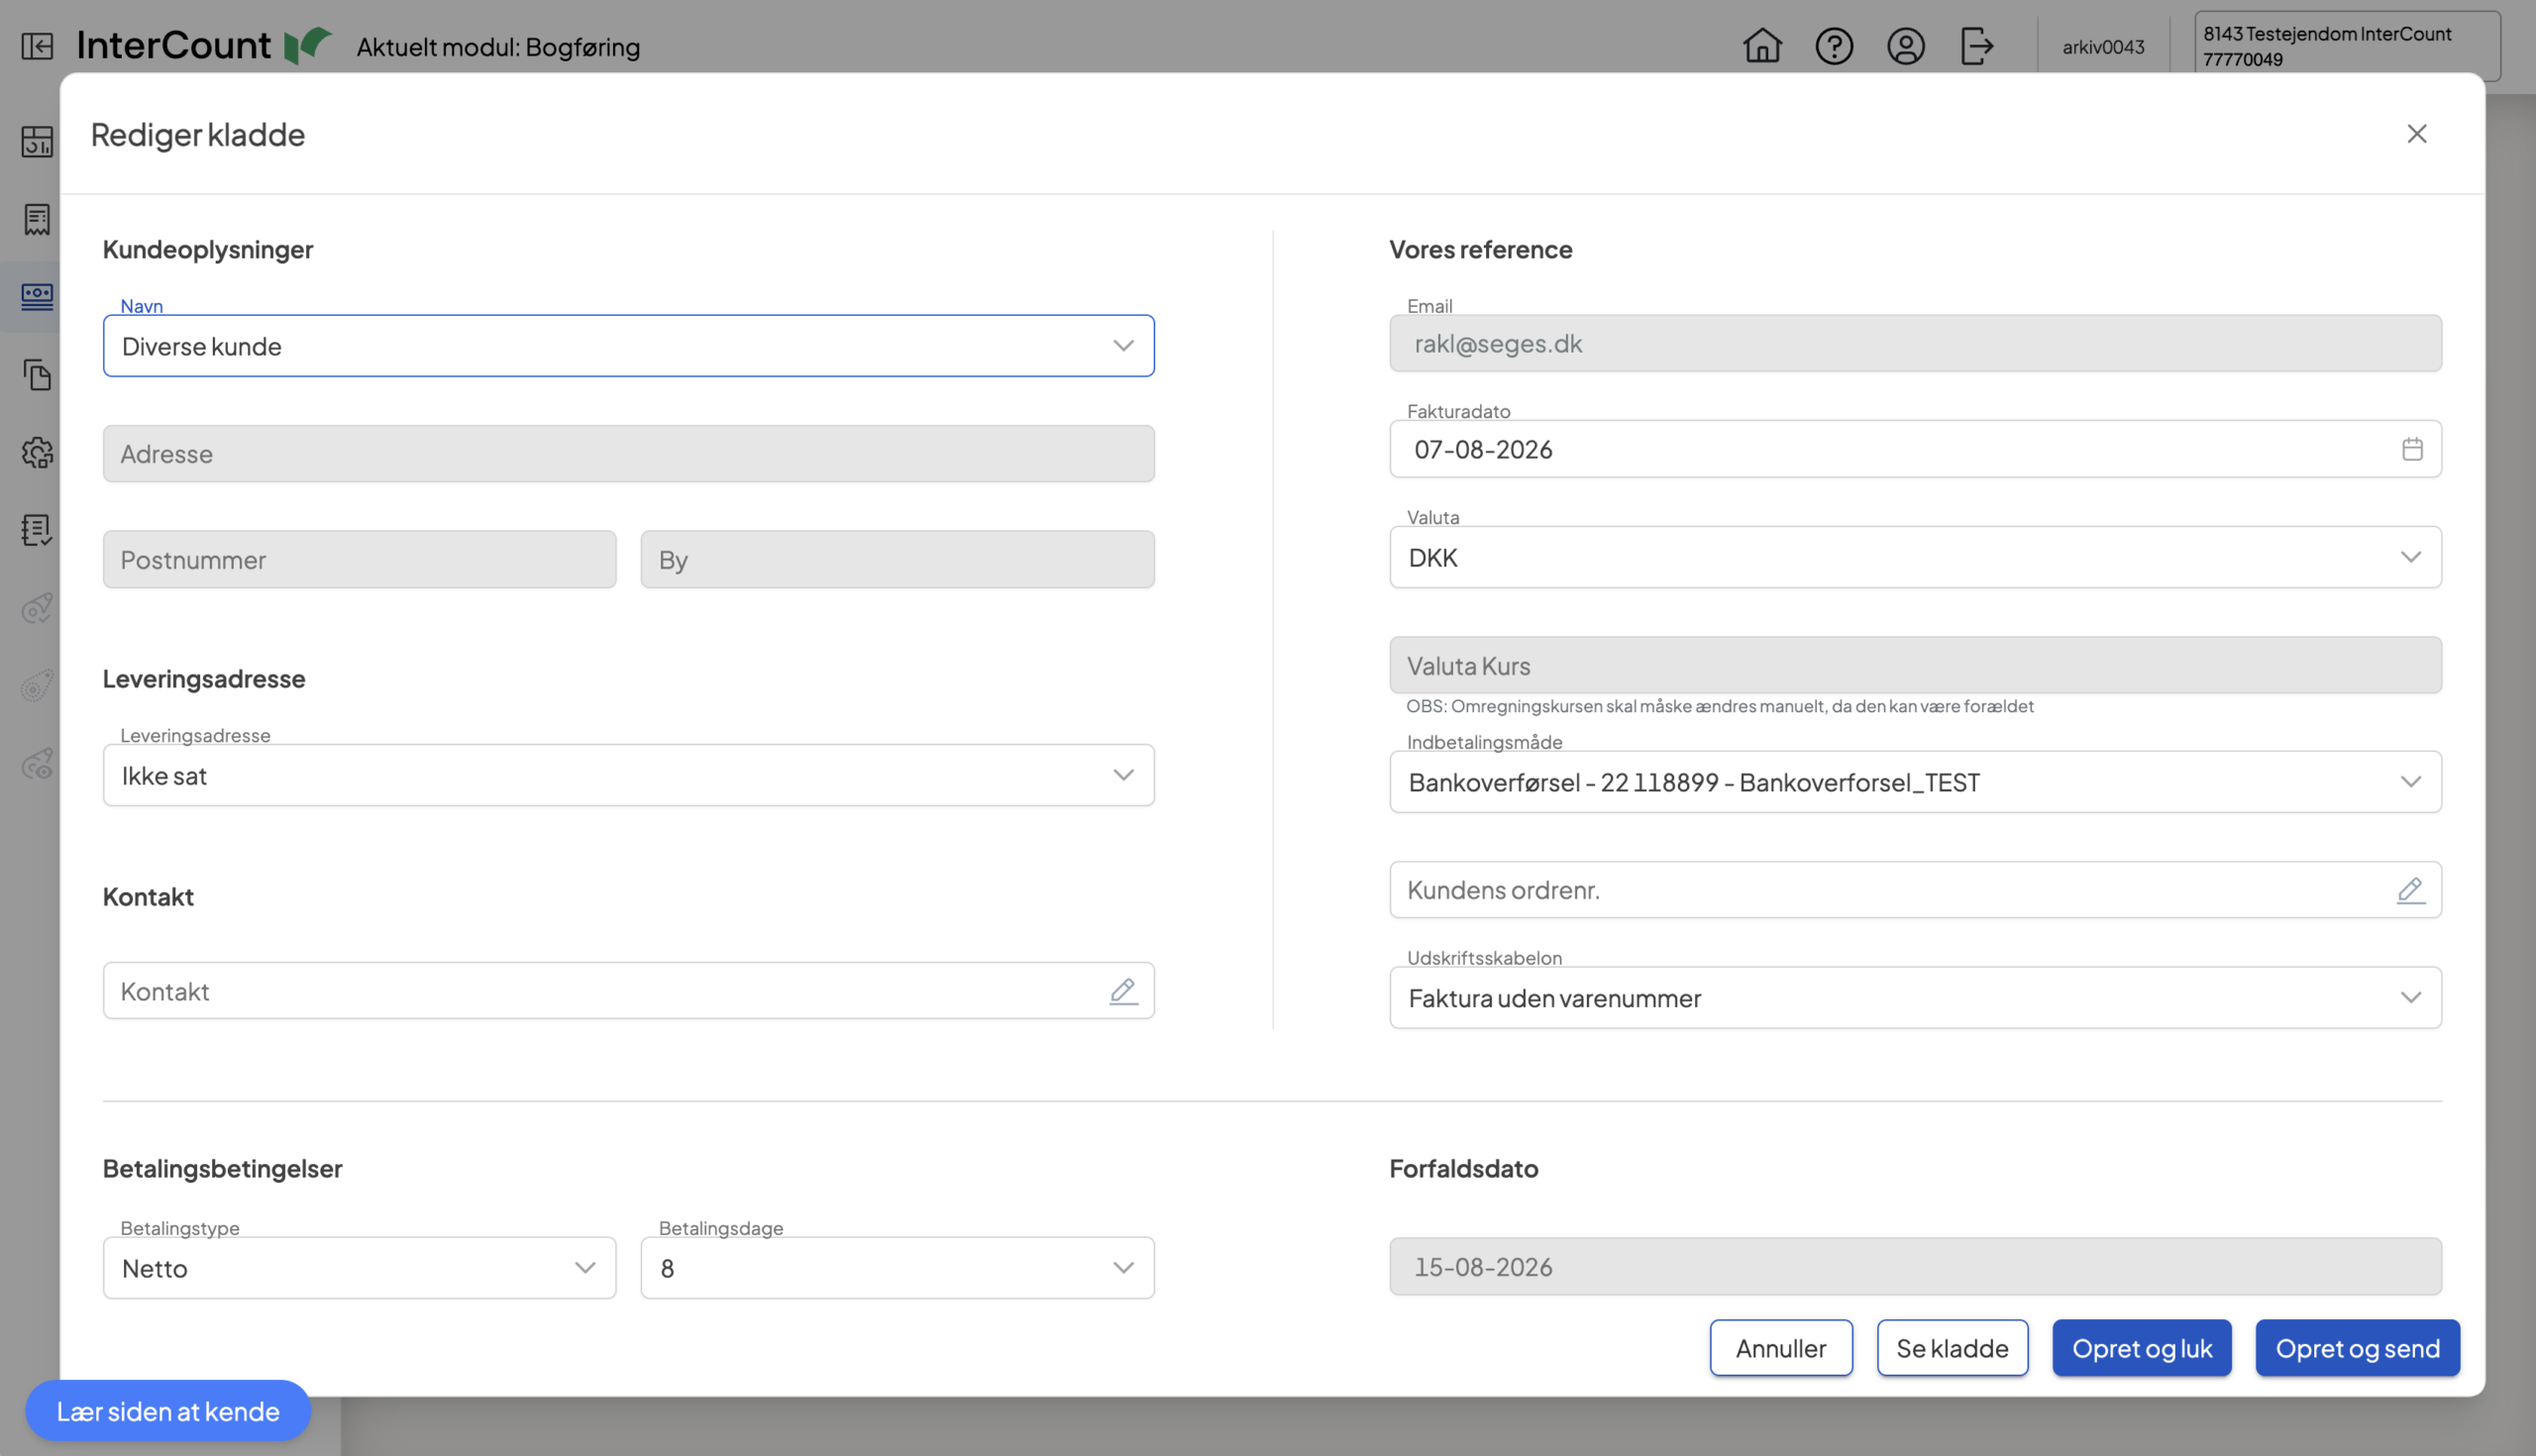Open the checklist icon in the sidebar
Viewport: 2536px width, 1456px height.
pos(37,530)
